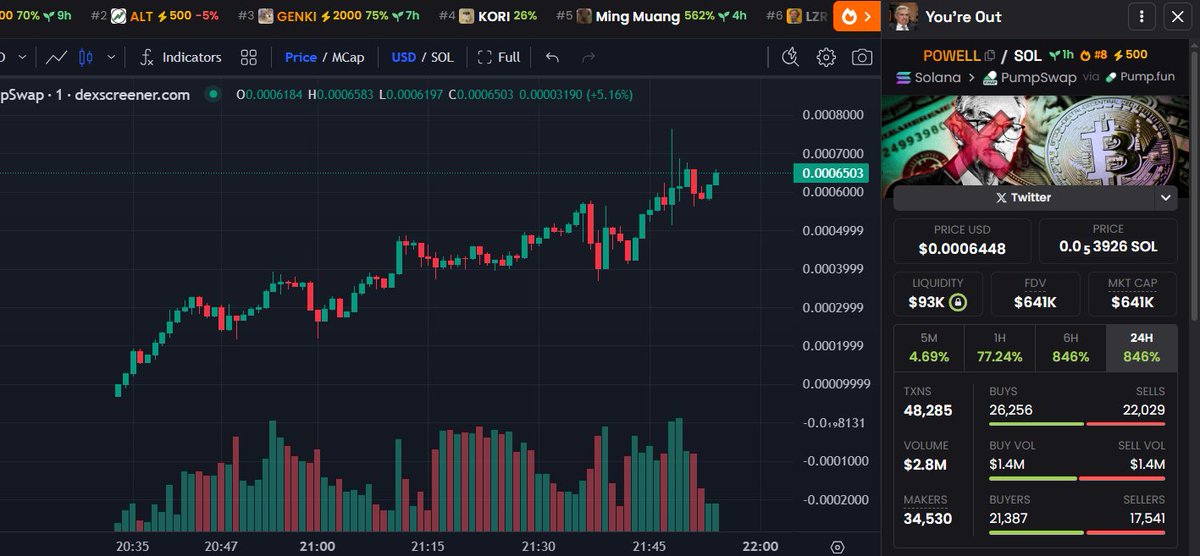Open three-dots menu in You're Out panel
1200x556 pixels.
[1142, 16]
